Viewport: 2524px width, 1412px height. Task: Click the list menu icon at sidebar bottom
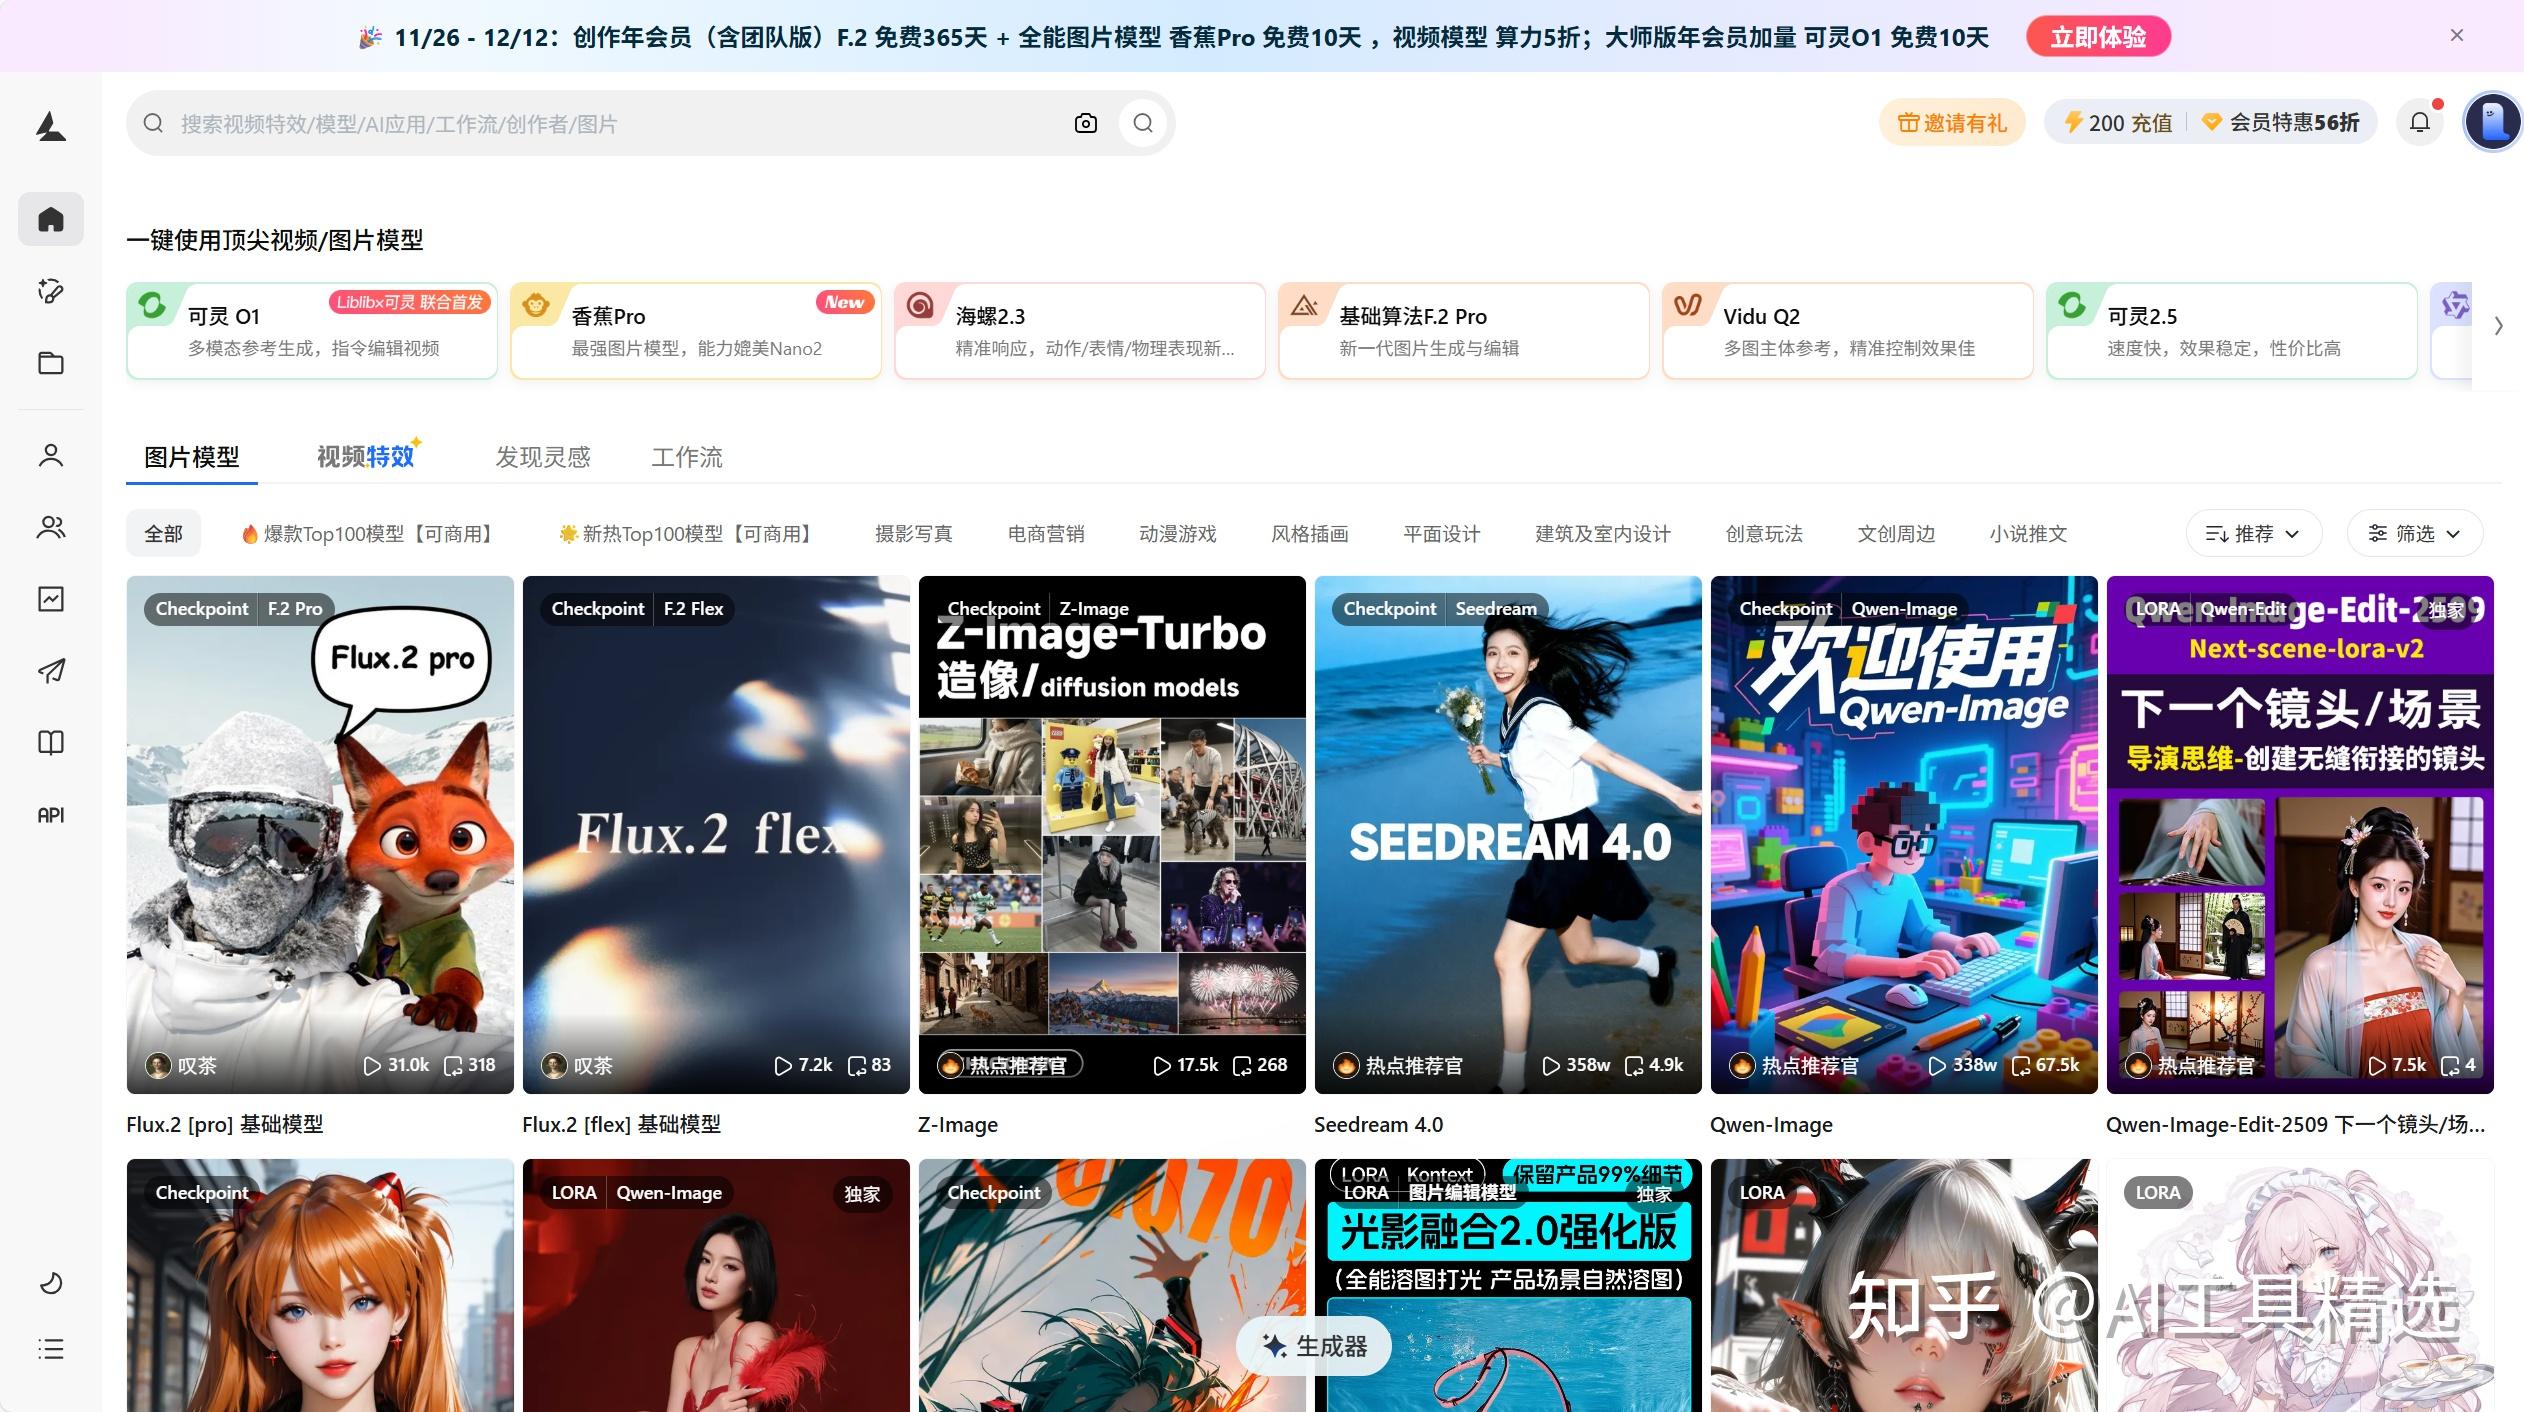pyautogui.click(x=51, y=1349)
